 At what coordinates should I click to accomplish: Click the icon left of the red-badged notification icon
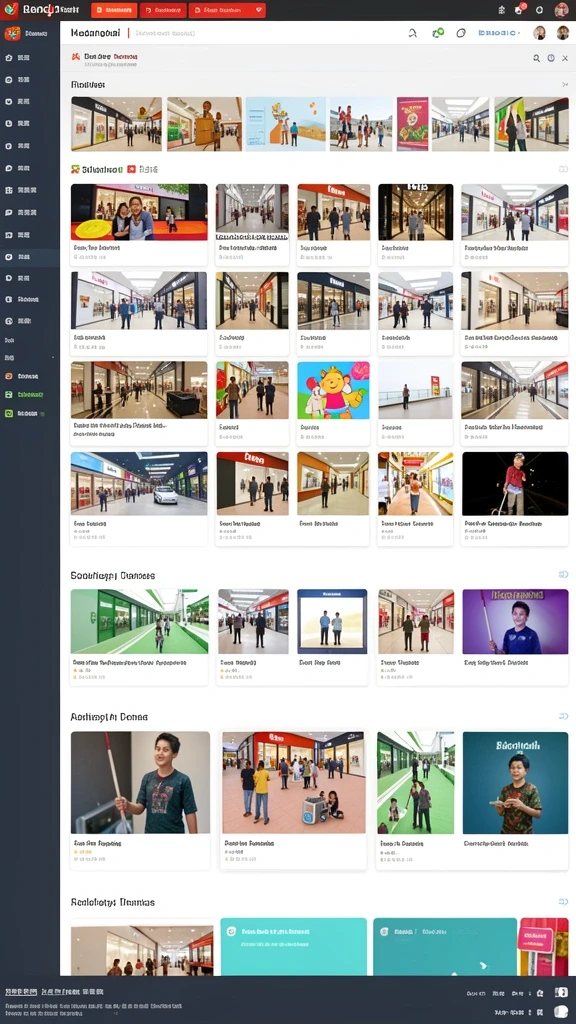(502, 10)
